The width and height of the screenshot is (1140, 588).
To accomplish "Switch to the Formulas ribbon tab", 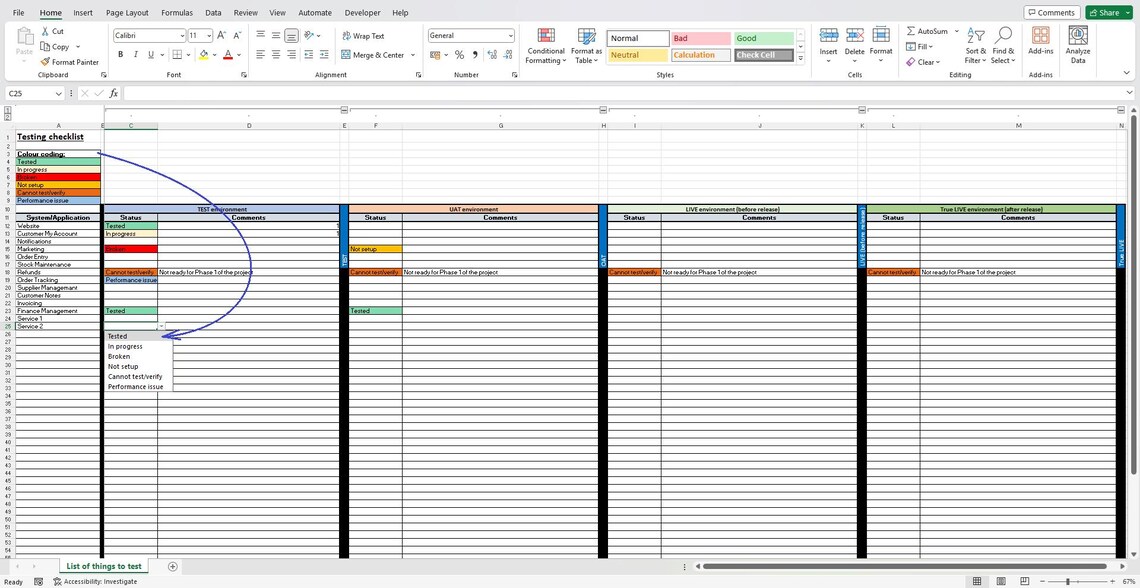I will pyautogui.click(x=176, y=12).
